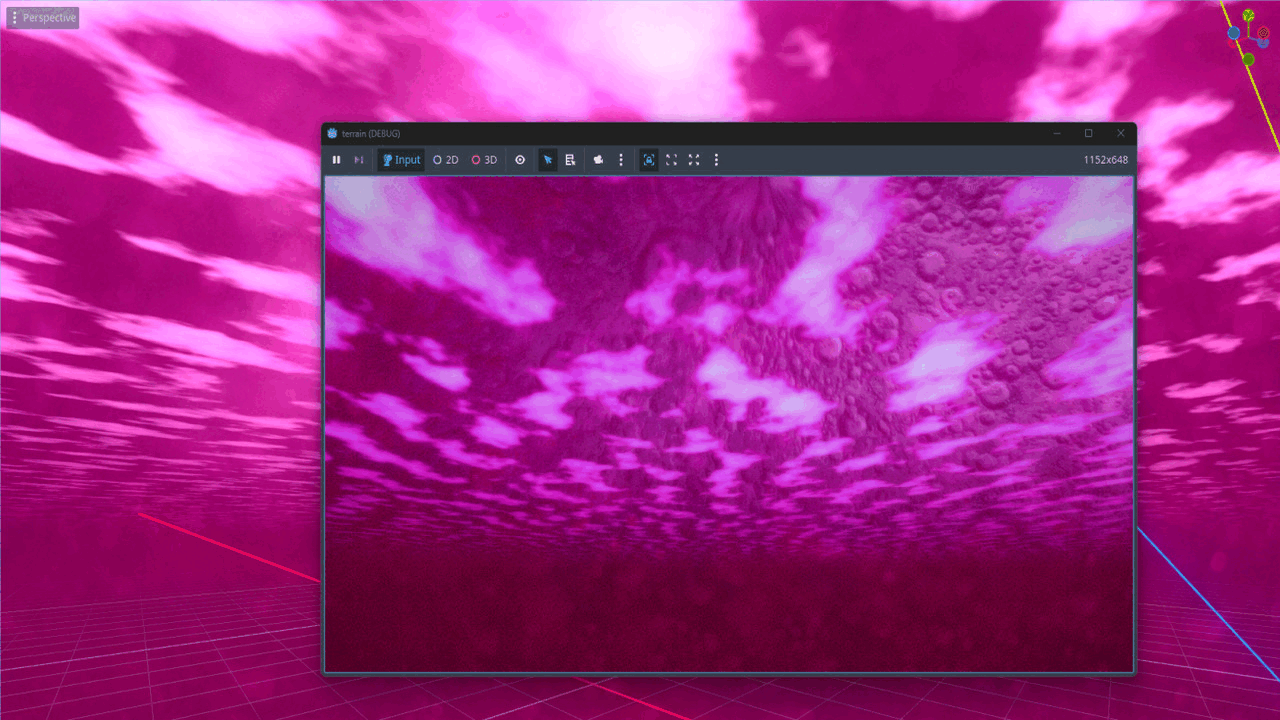Activate the arrow Select tool
The height and width of the screenshot is (720, 1280).
point(548,160)
